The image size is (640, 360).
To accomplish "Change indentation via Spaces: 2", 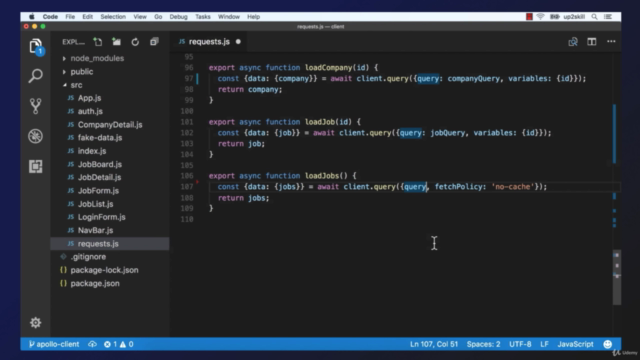I will coord(483,344).
